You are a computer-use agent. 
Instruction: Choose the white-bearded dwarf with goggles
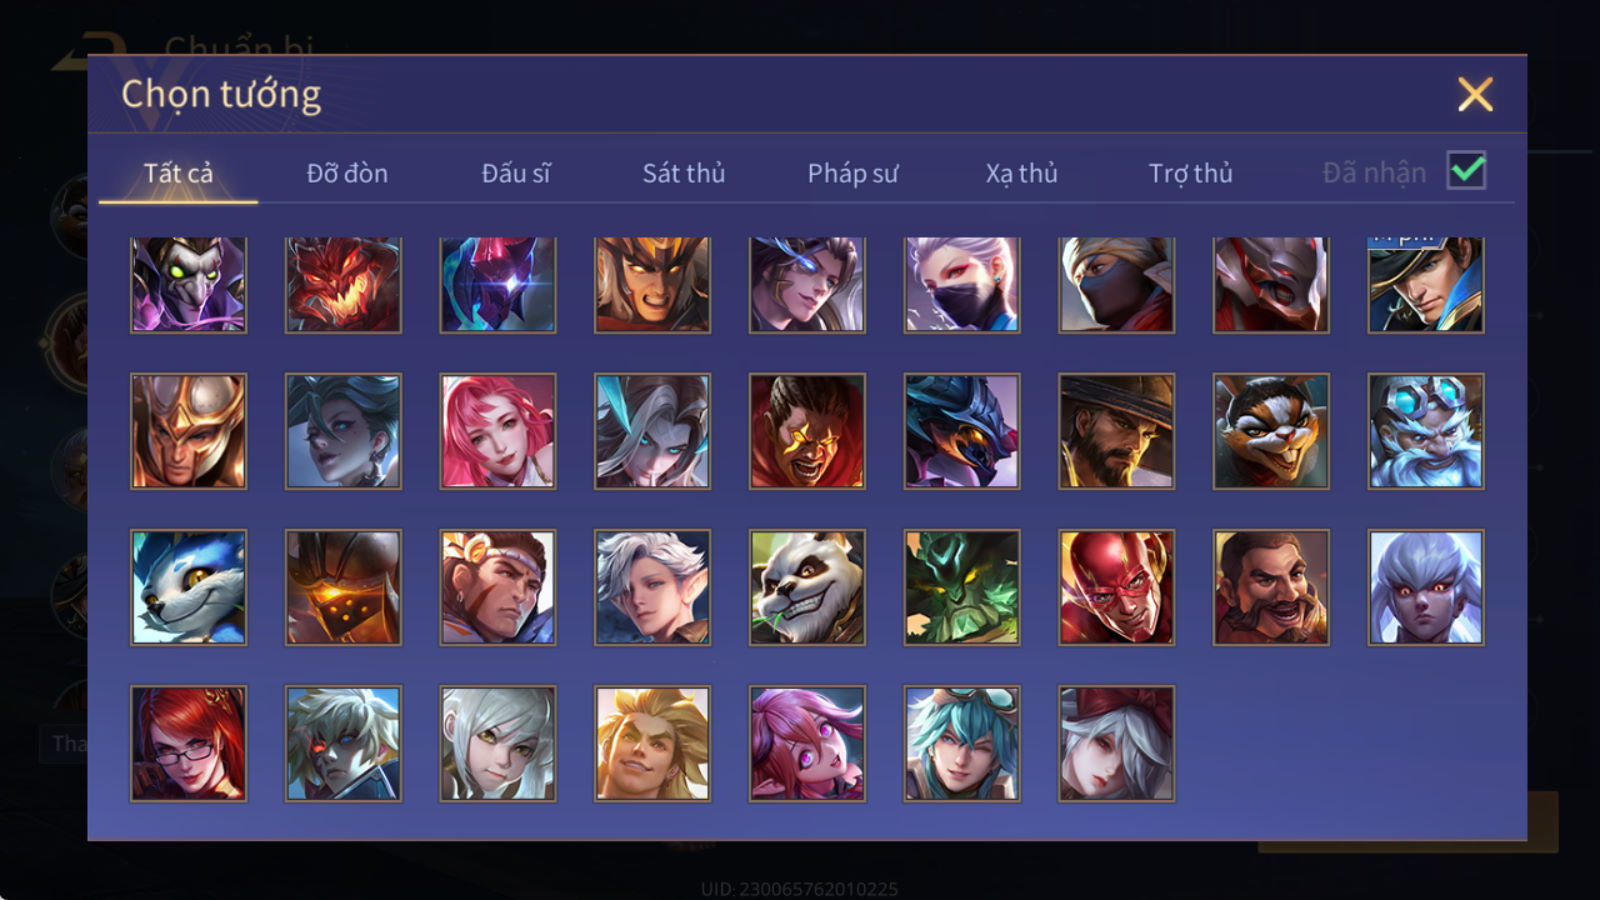point(1426,431)
